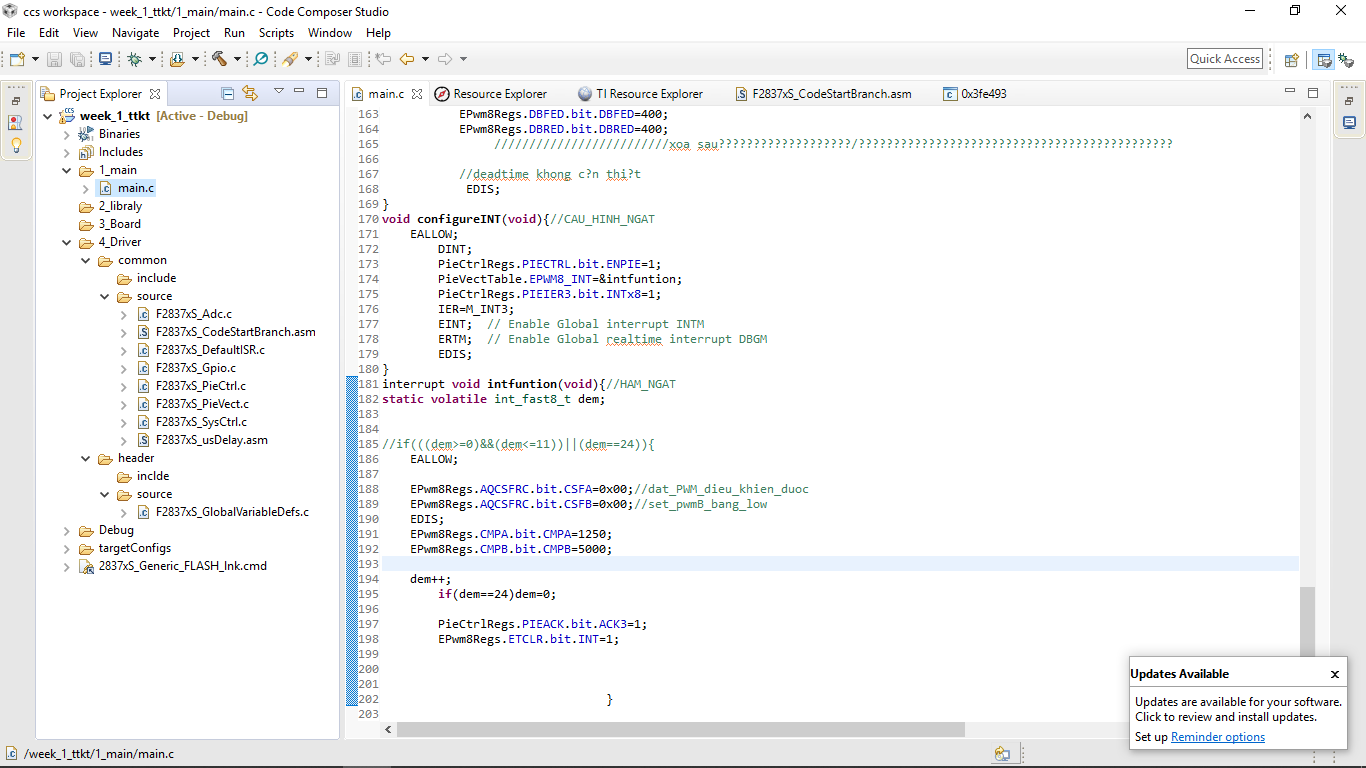Viewport: 1366px width, 768px height.
Task: Click the Save toolbar icon
Action: [x=54, y=59]
